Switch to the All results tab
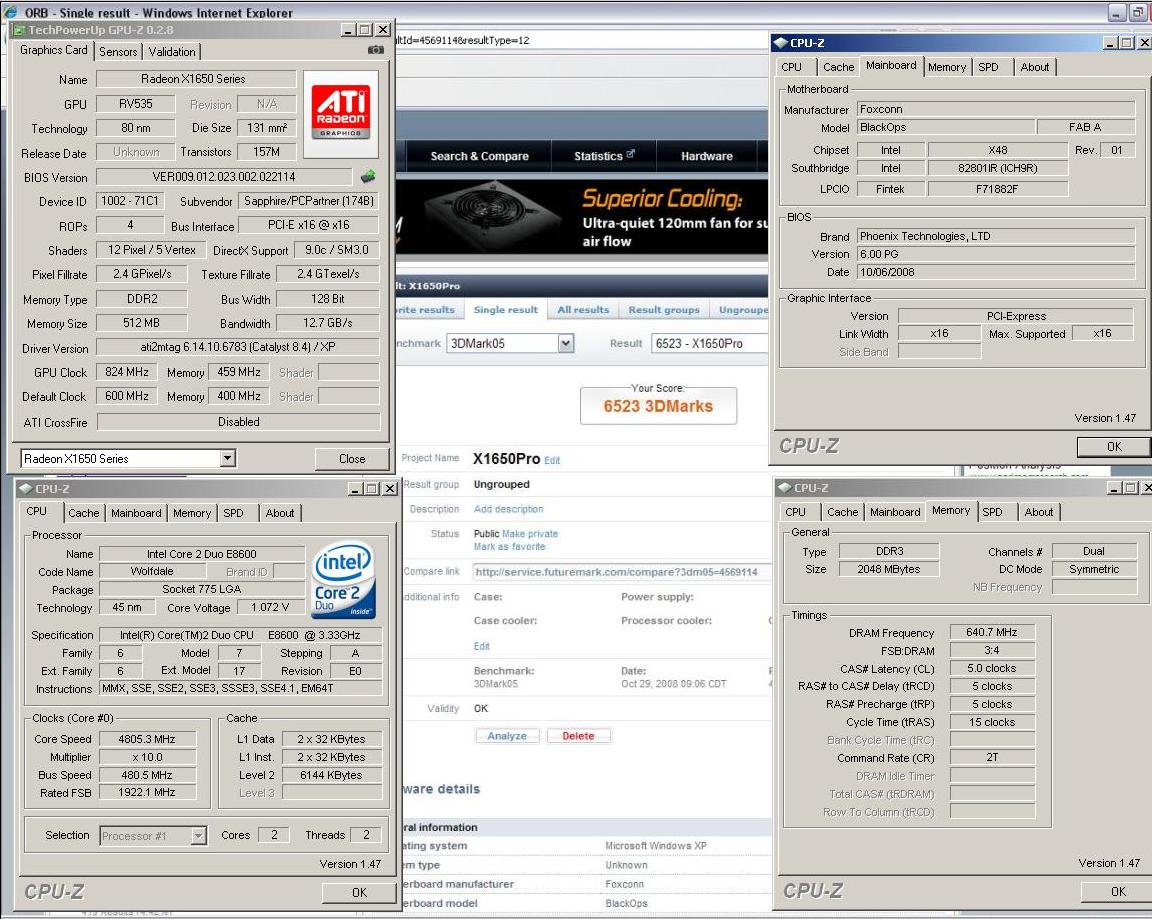Image resolution: width=1152 pixels, height=919 pixels. tap(583, 309)
